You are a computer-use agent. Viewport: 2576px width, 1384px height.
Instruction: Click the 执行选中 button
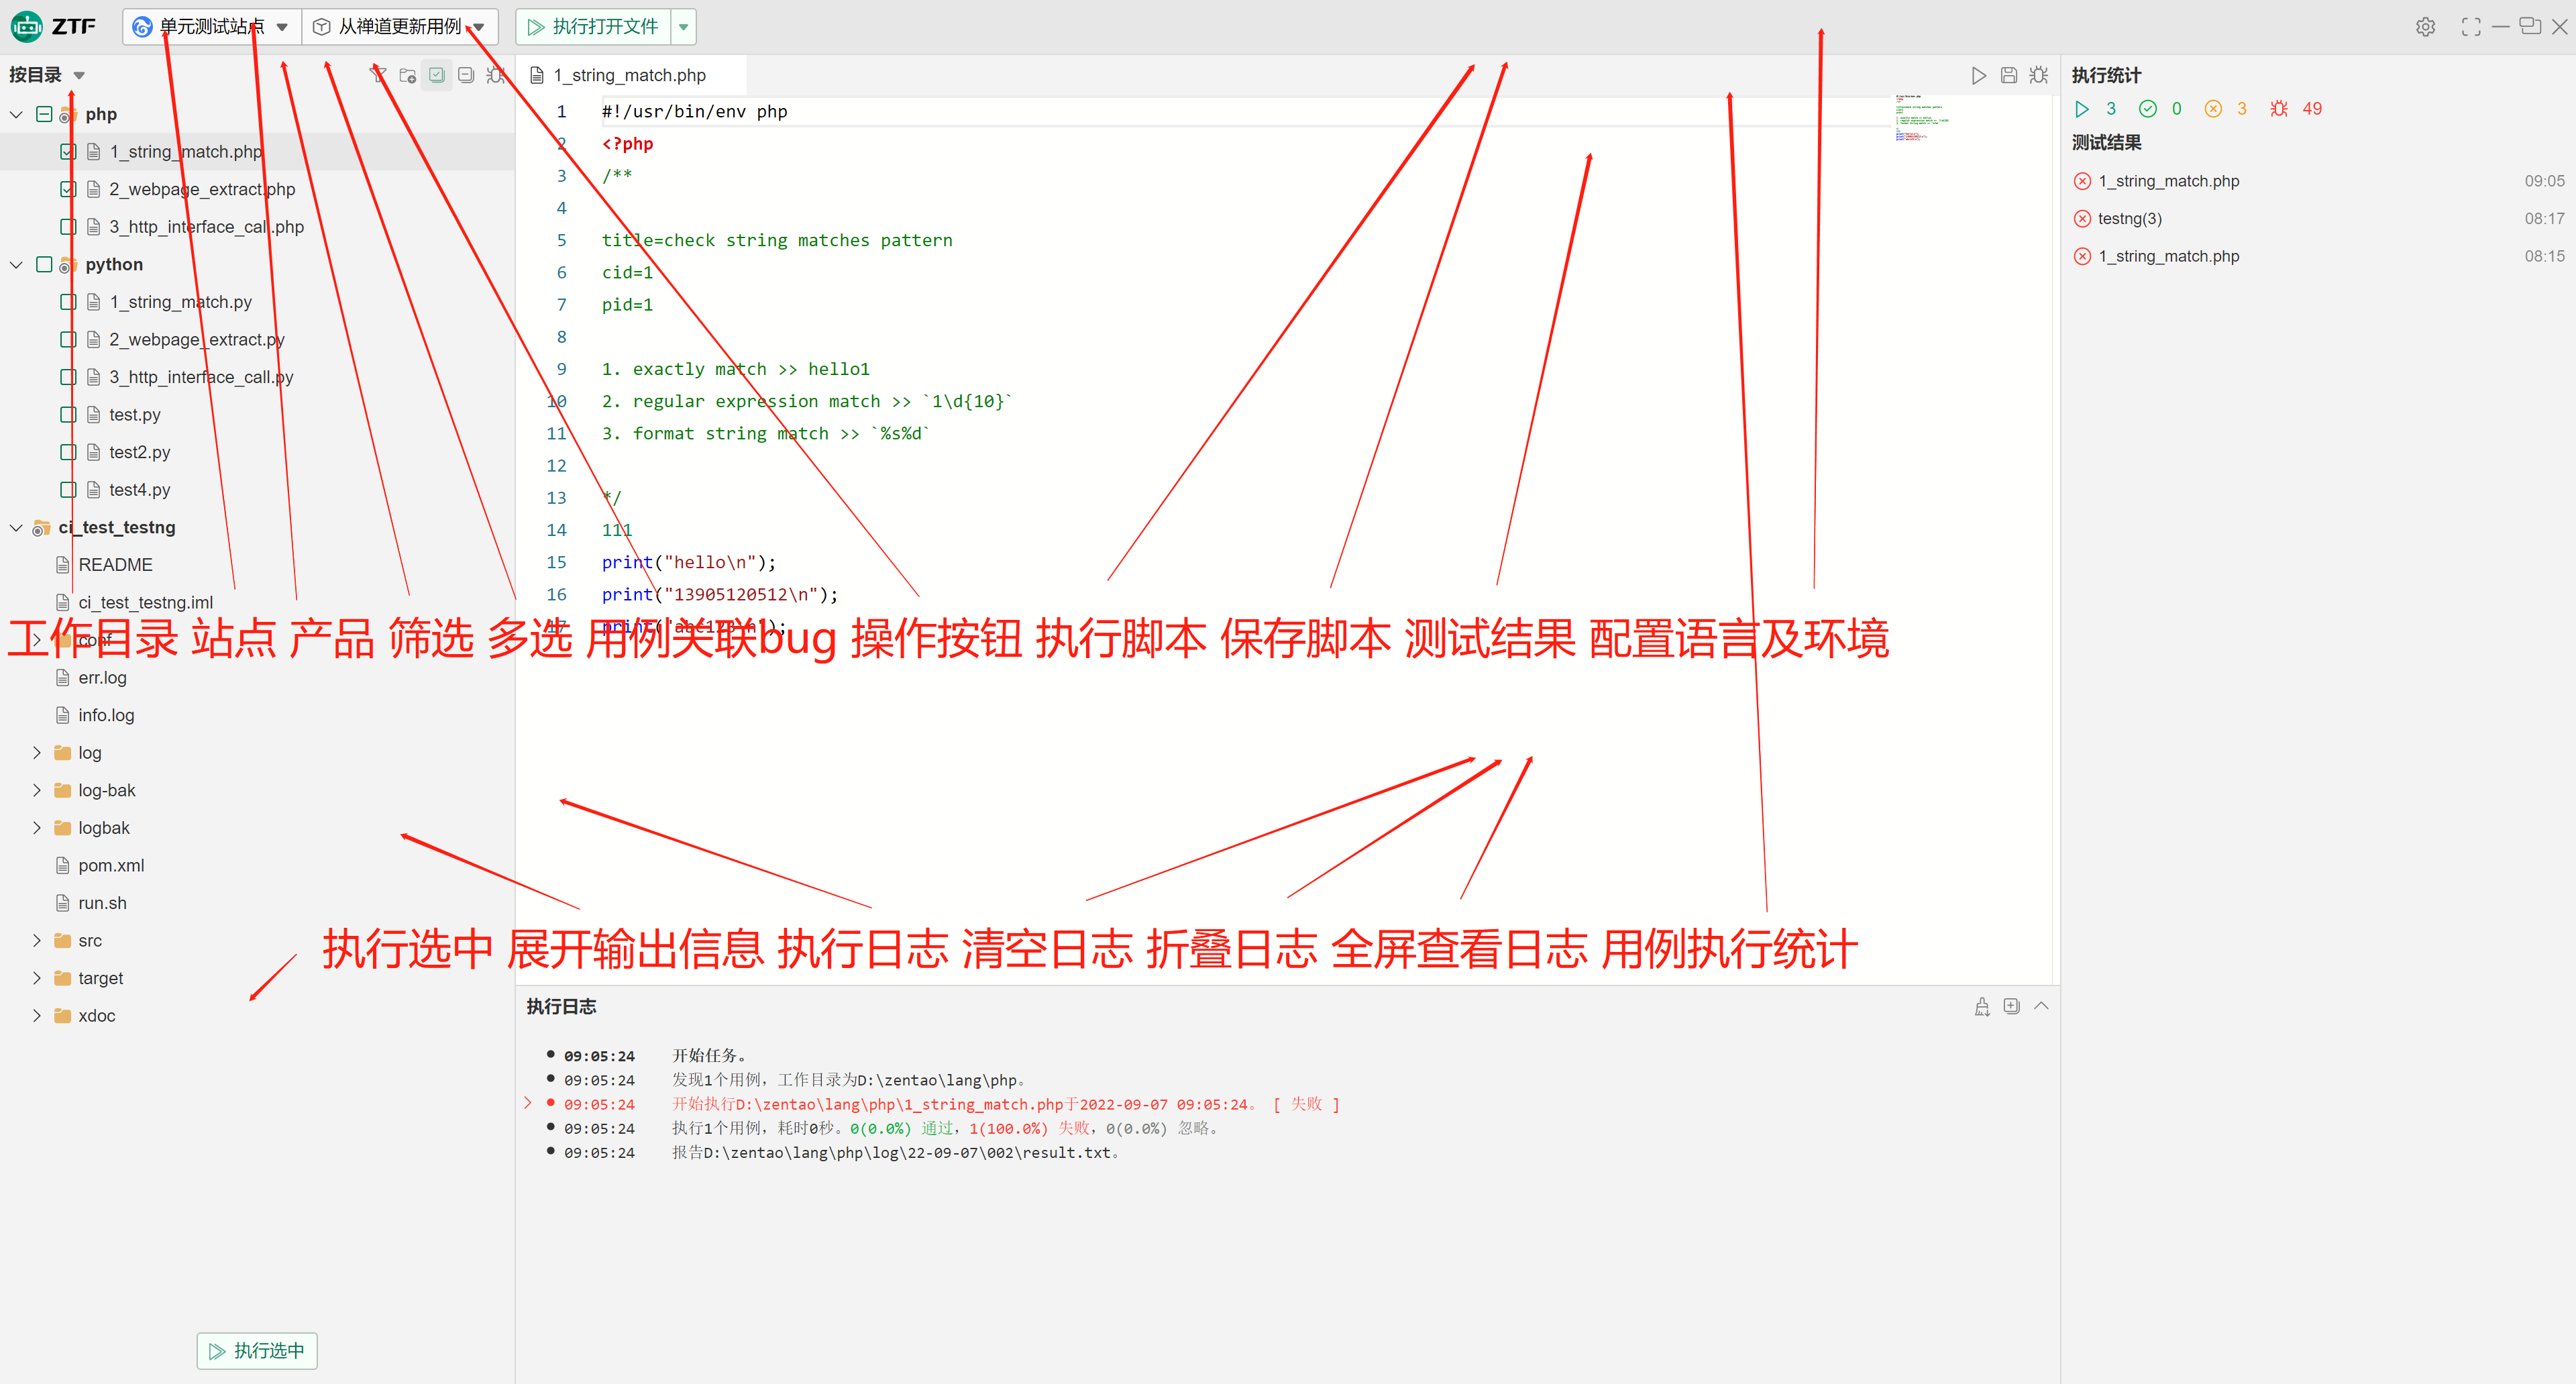click(x=257, y=1351)
